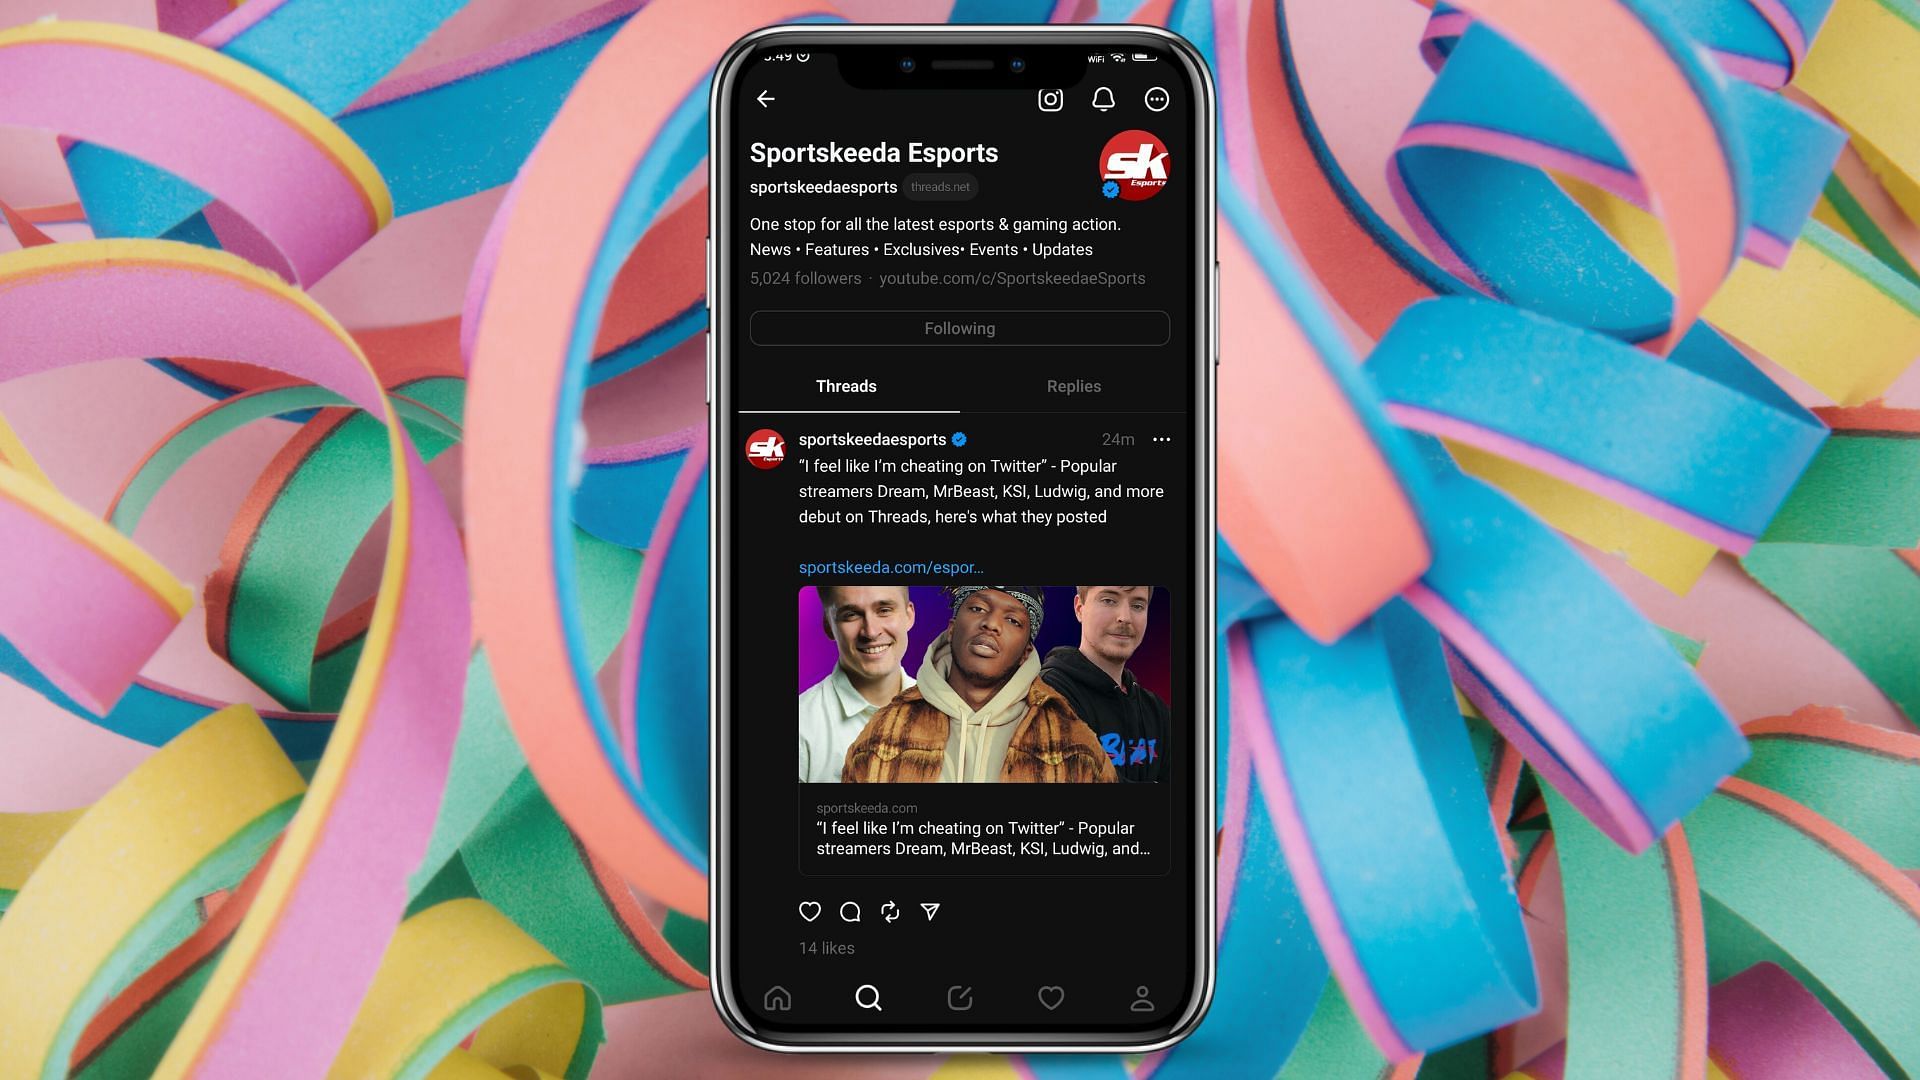Tap the profile account icon
This screenshot has height=1080, width=1920.
click(x=1141, y=997)
